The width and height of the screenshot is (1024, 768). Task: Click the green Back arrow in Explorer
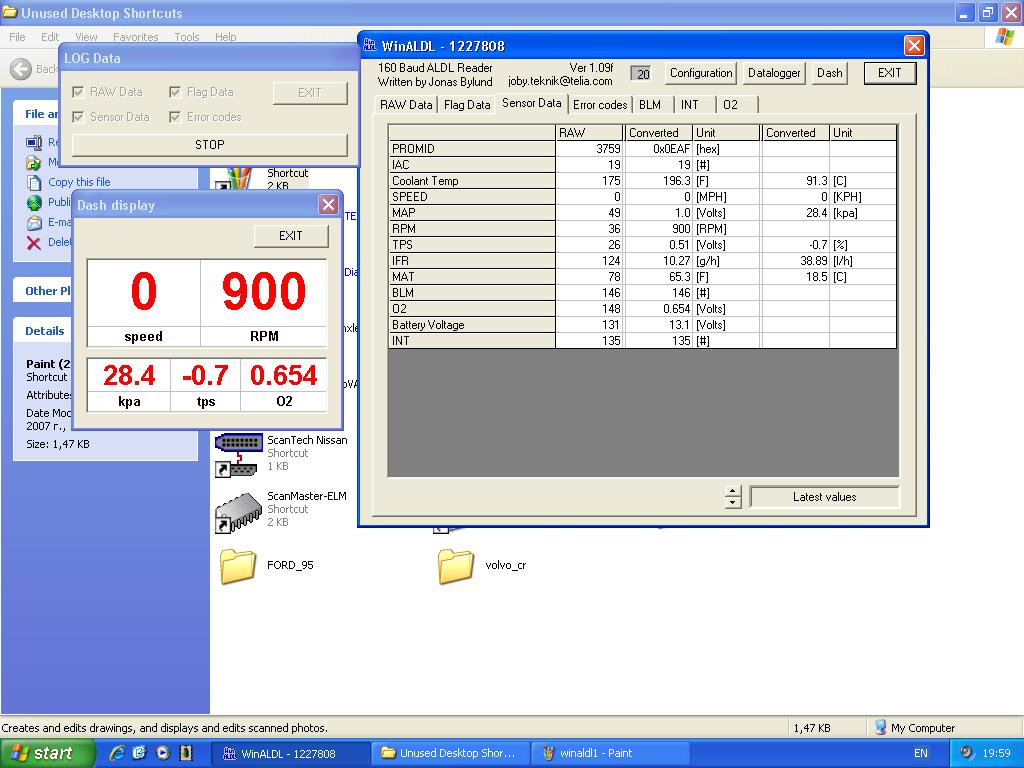click(21, 69)
